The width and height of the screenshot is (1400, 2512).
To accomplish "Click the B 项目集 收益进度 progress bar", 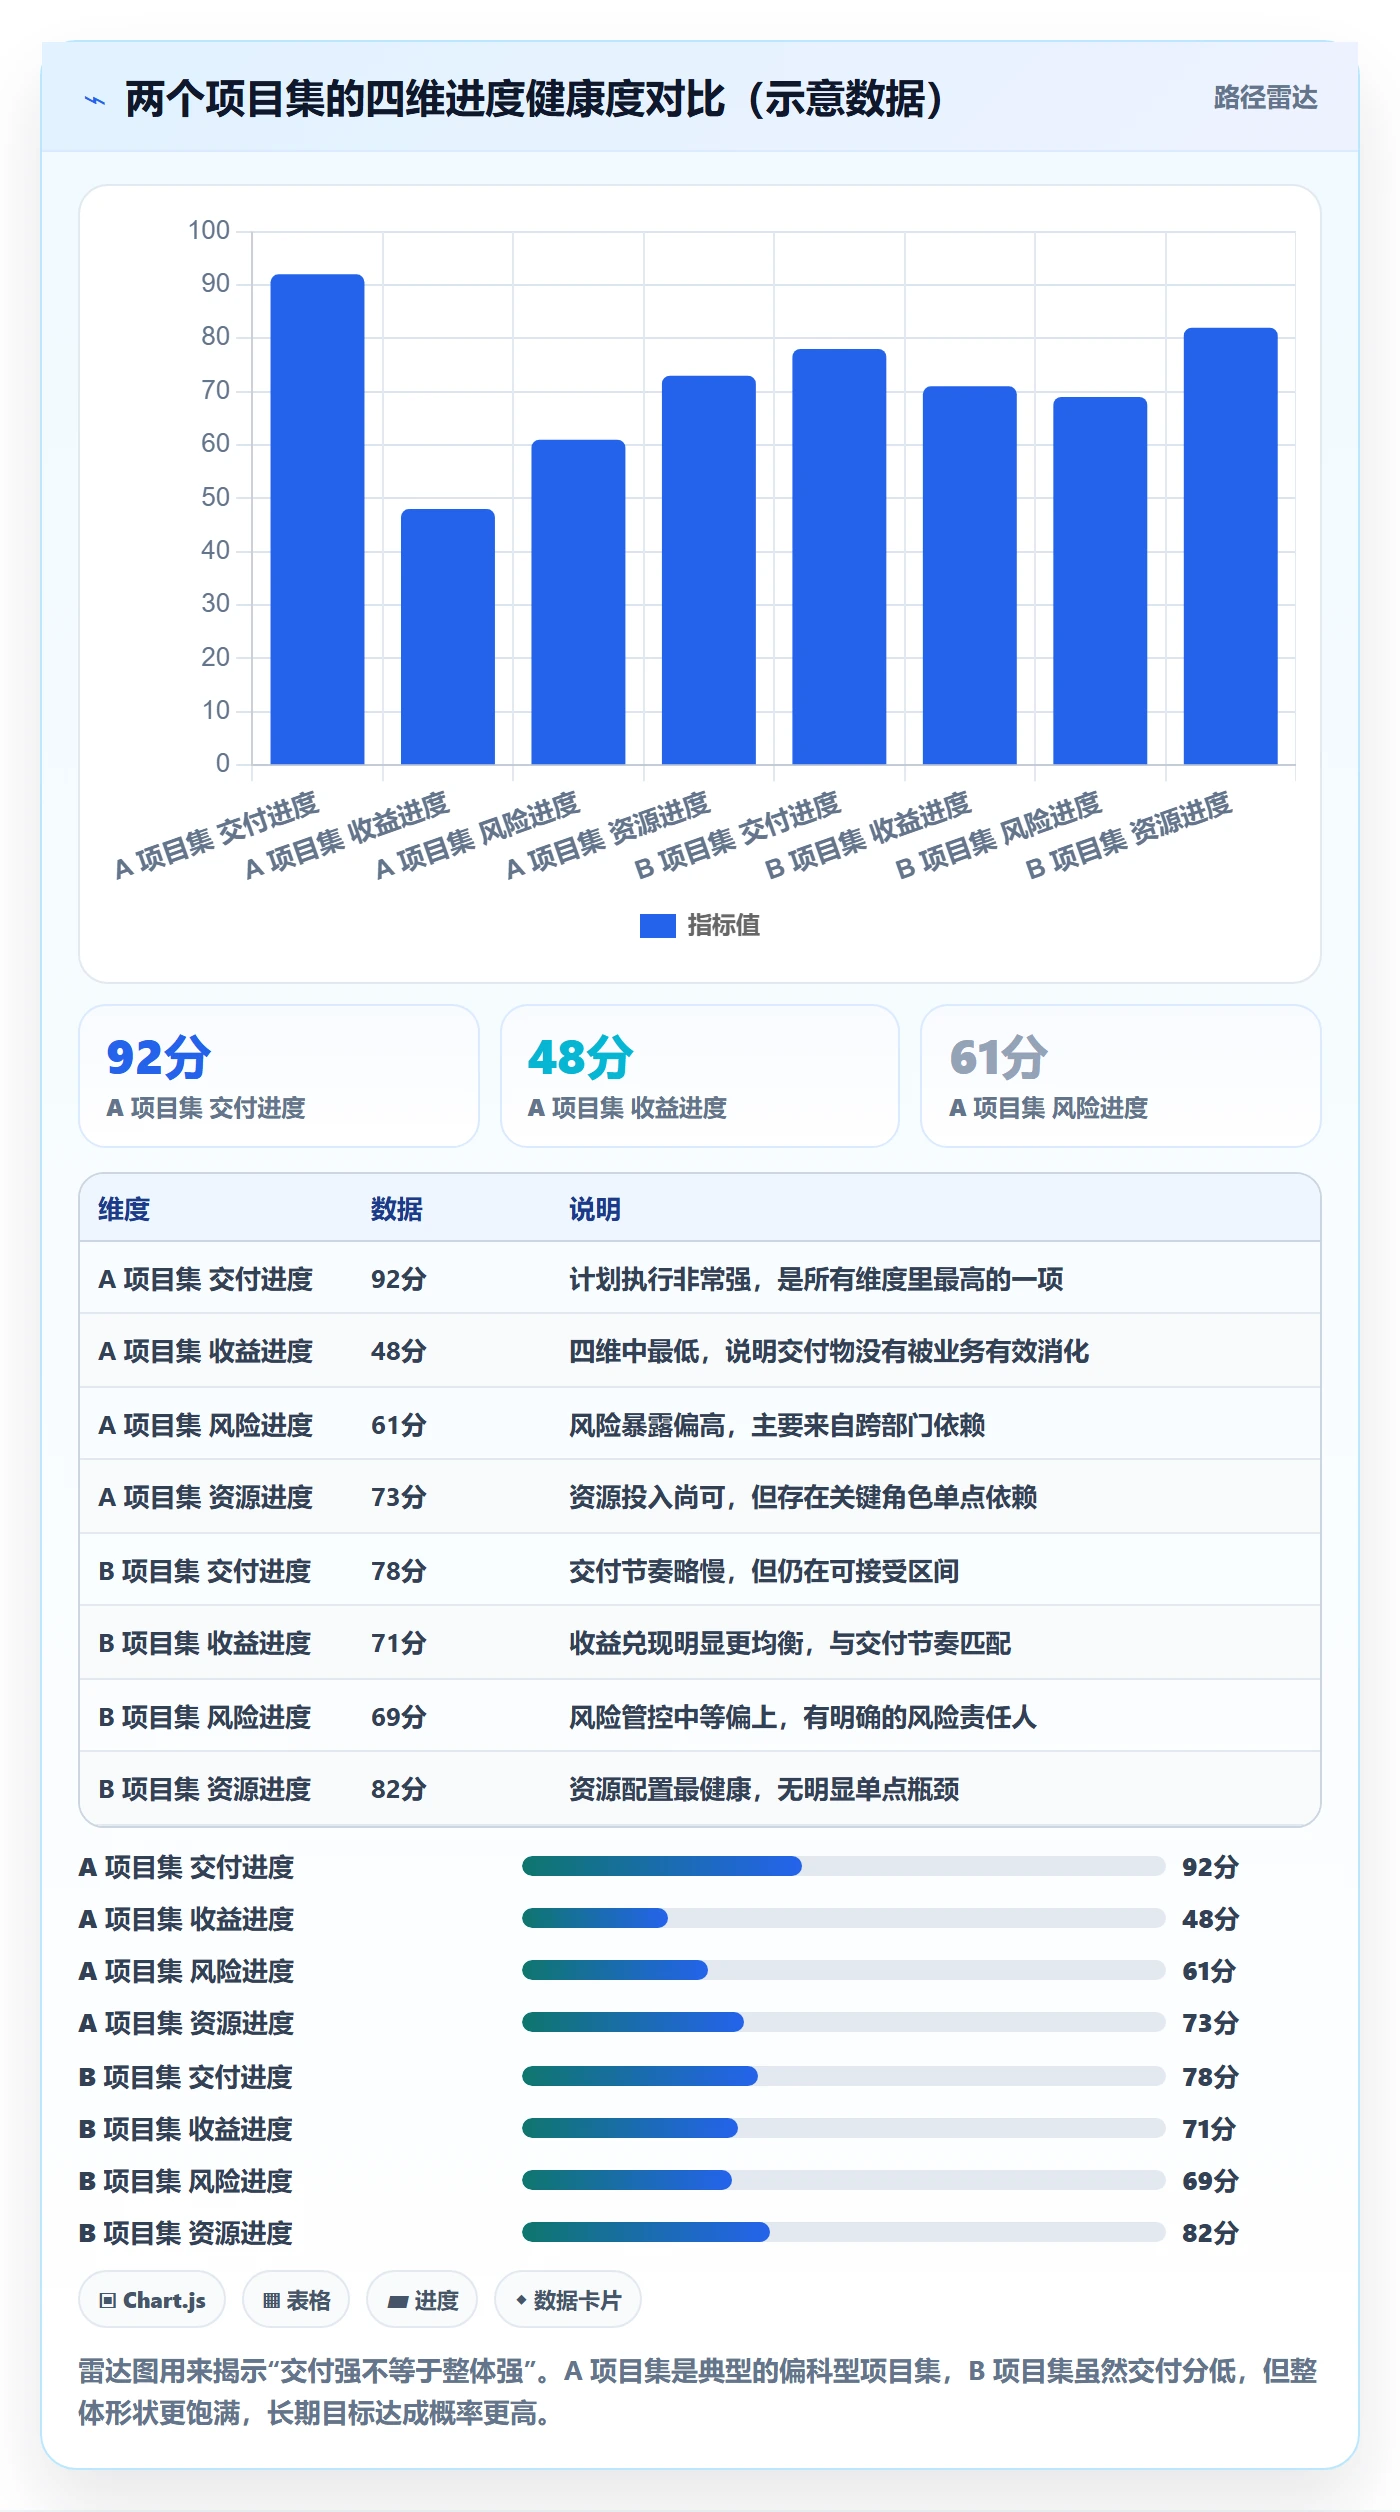I will tap(844, 2128).
